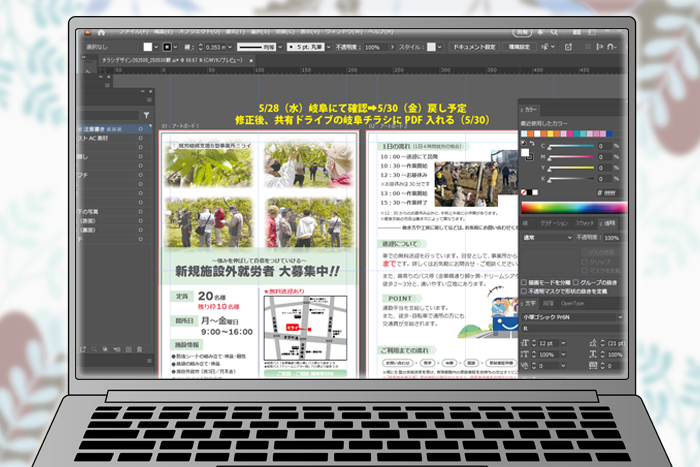Enable 描画モードを分離 checkbox

click(526, 282)
